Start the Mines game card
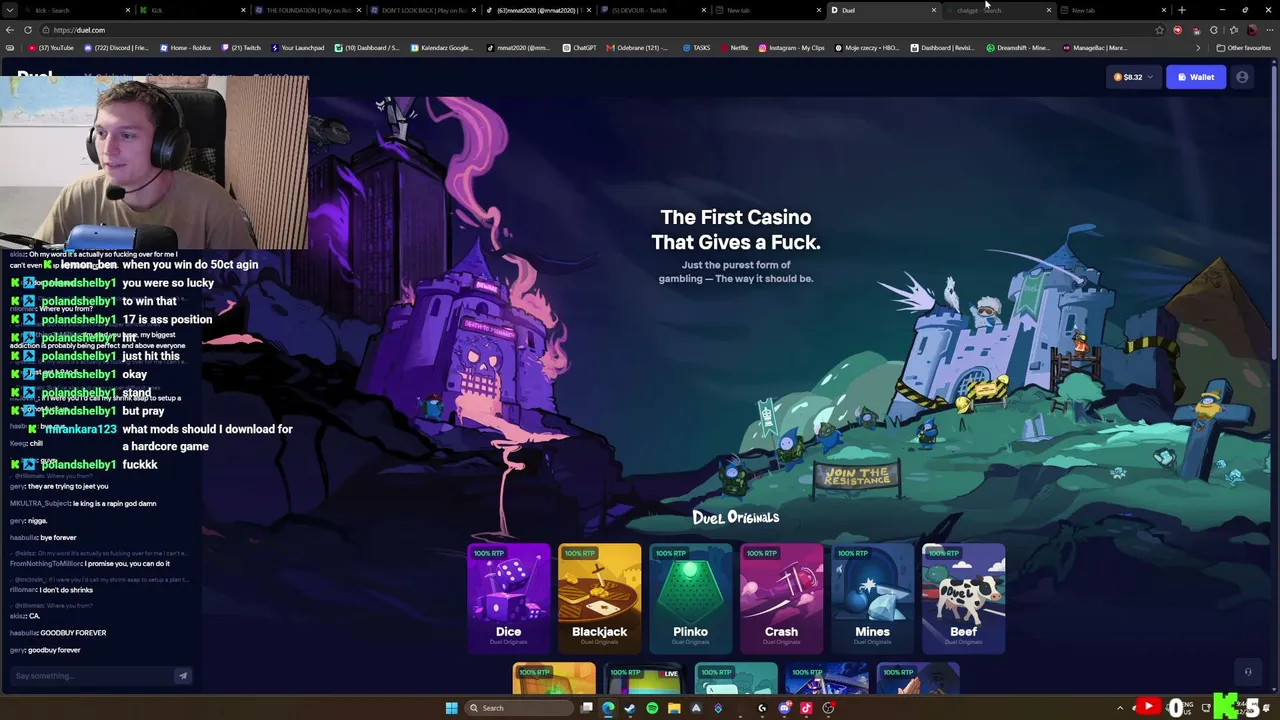This screenshot has width=1280, height=720. click(x=872, y=598)
